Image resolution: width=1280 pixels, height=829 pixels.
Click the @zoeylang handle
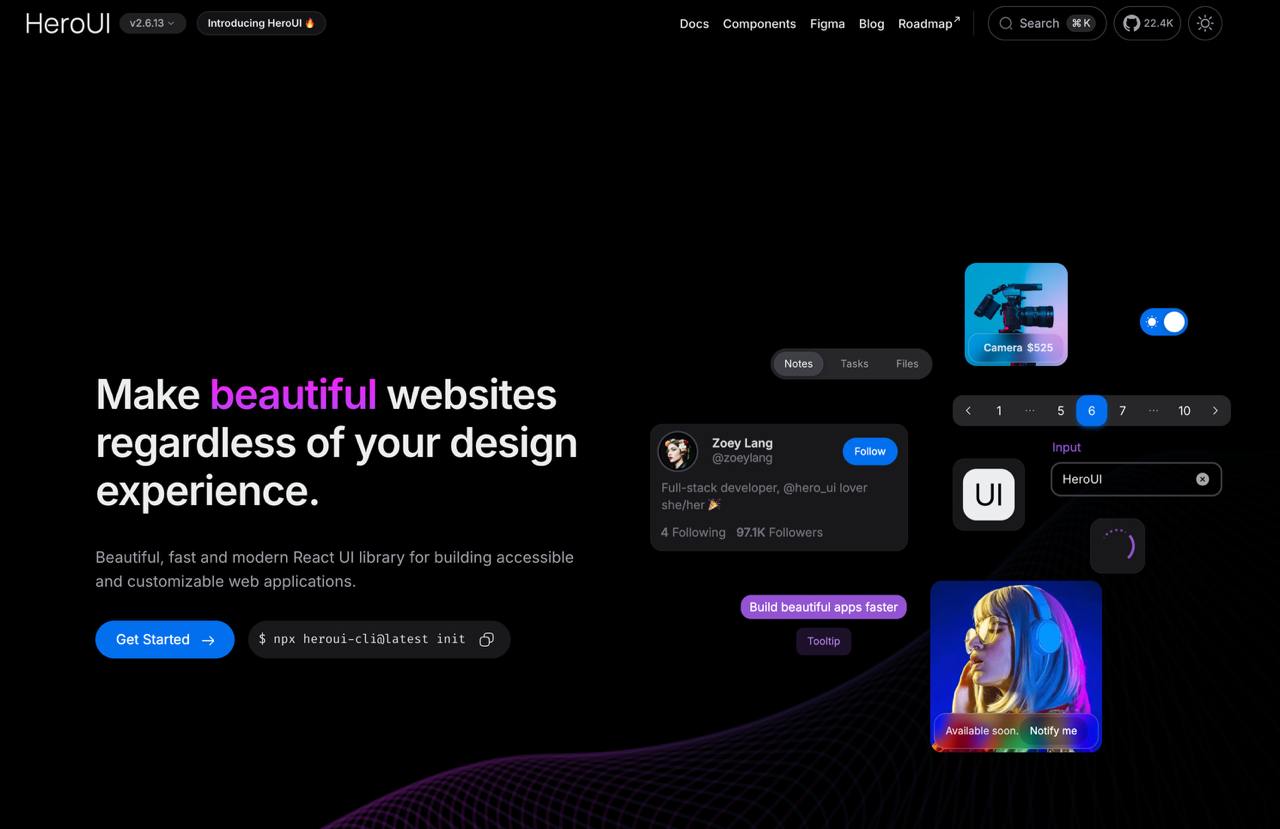click(x=742, y=458)
